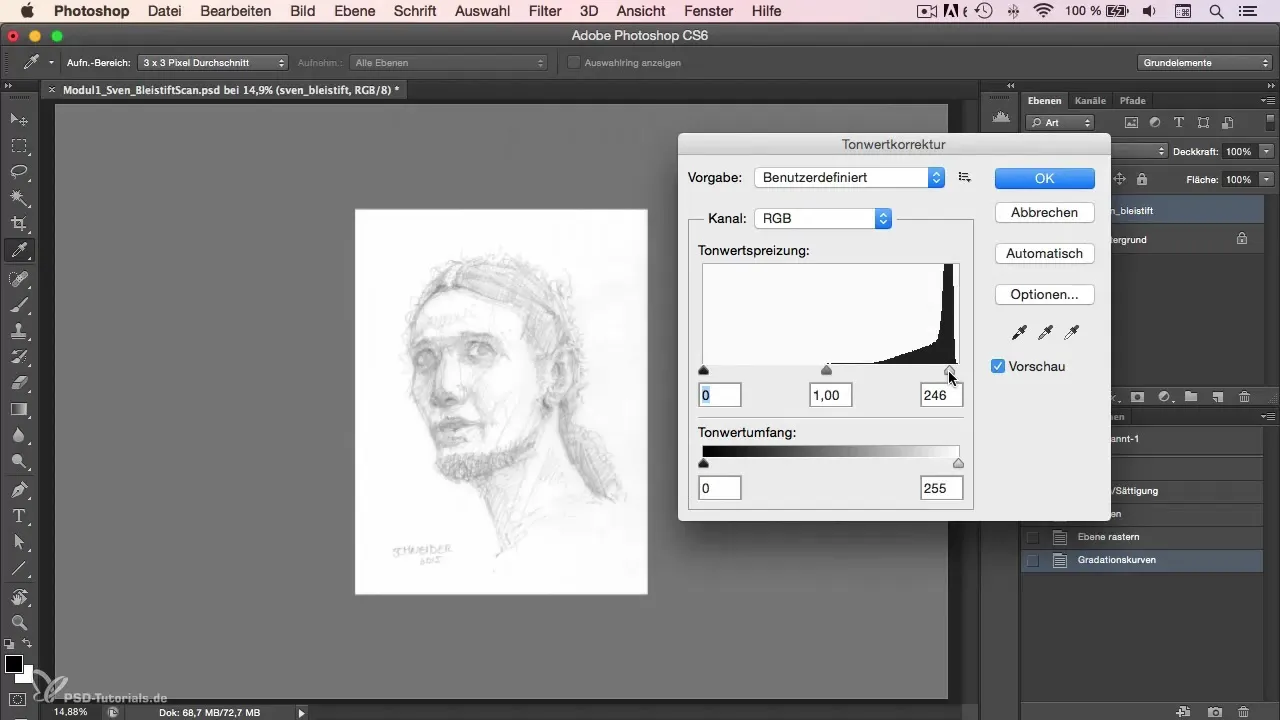Click the foreground color swatch
The image size is (1280, 720).
tap(14, 664)
